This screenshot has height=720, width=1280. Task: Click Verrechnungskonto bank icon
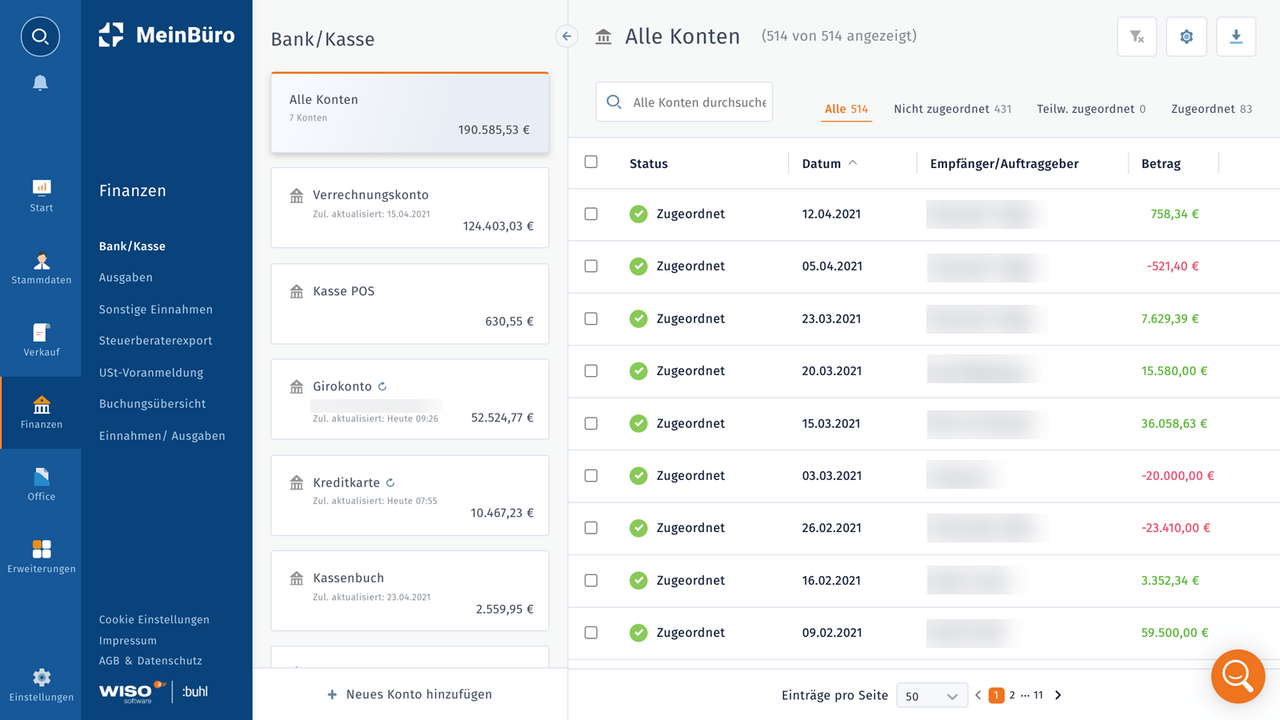click(296, 196)
